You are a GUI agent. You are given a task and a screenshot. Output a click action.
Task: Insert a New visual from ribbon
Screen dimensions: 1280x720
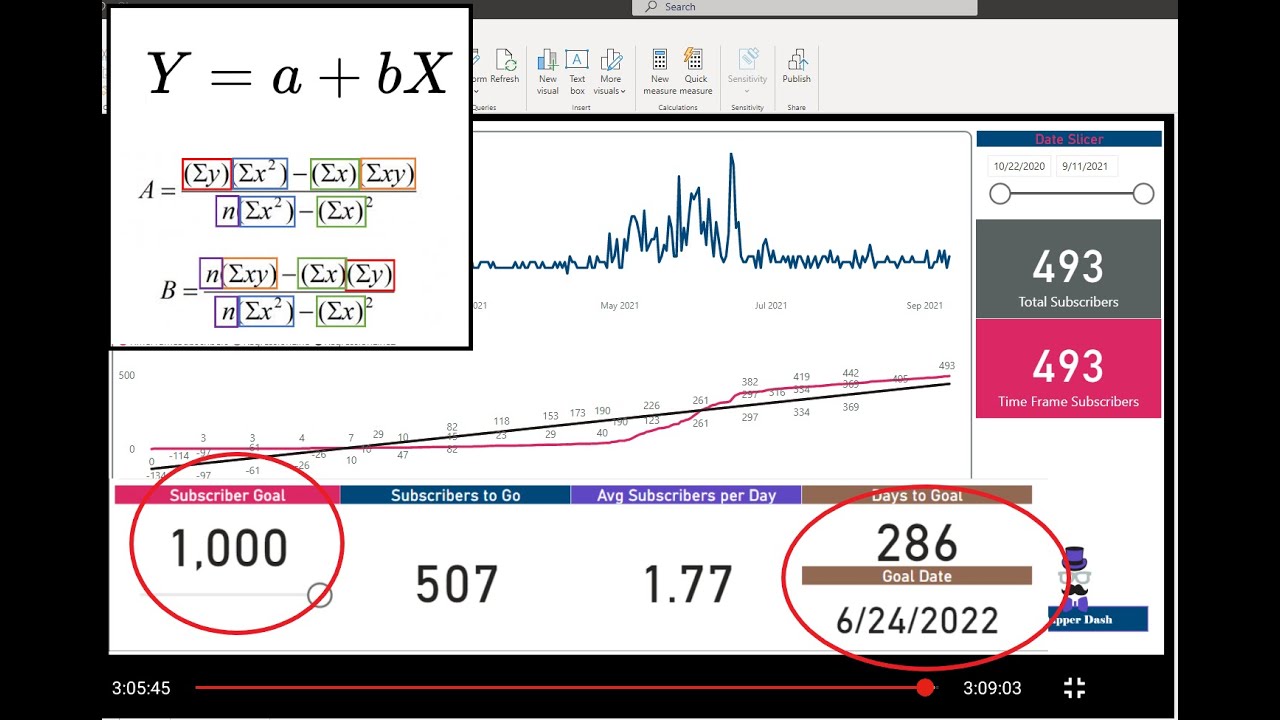pyautogui.click(x=548, y=71)
